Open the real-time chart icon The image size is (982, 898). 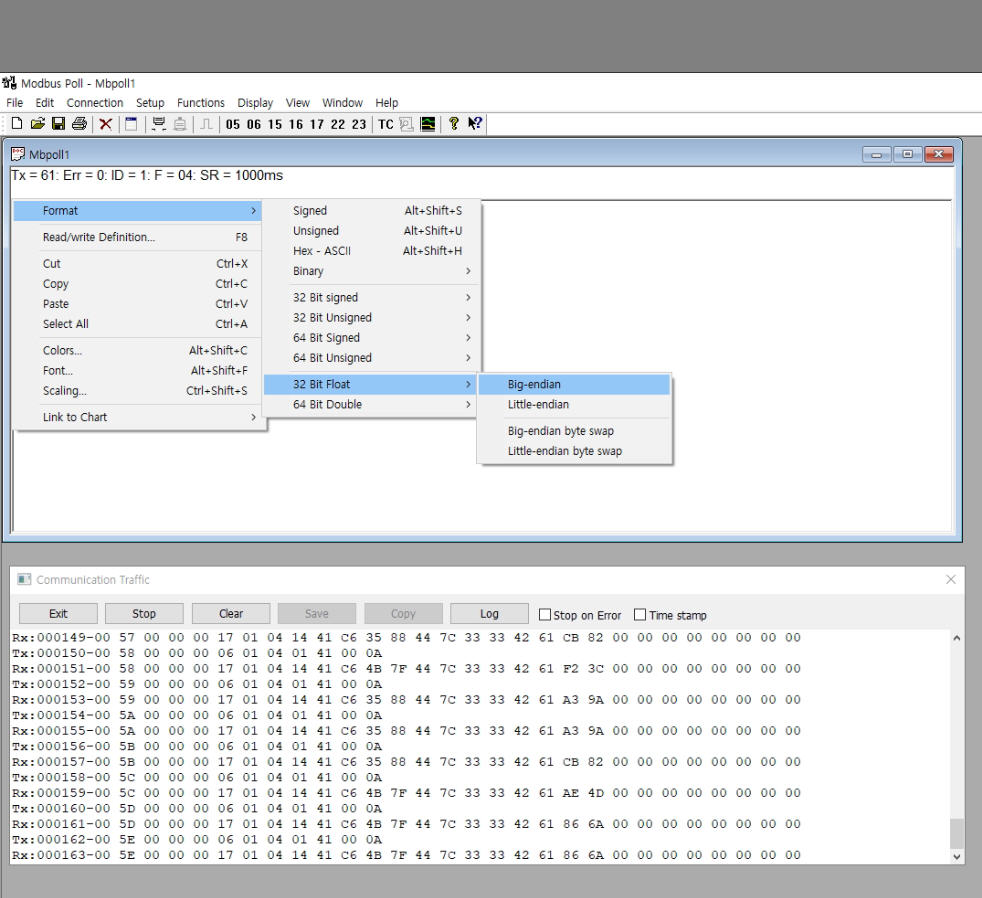[x=428, y=124]
